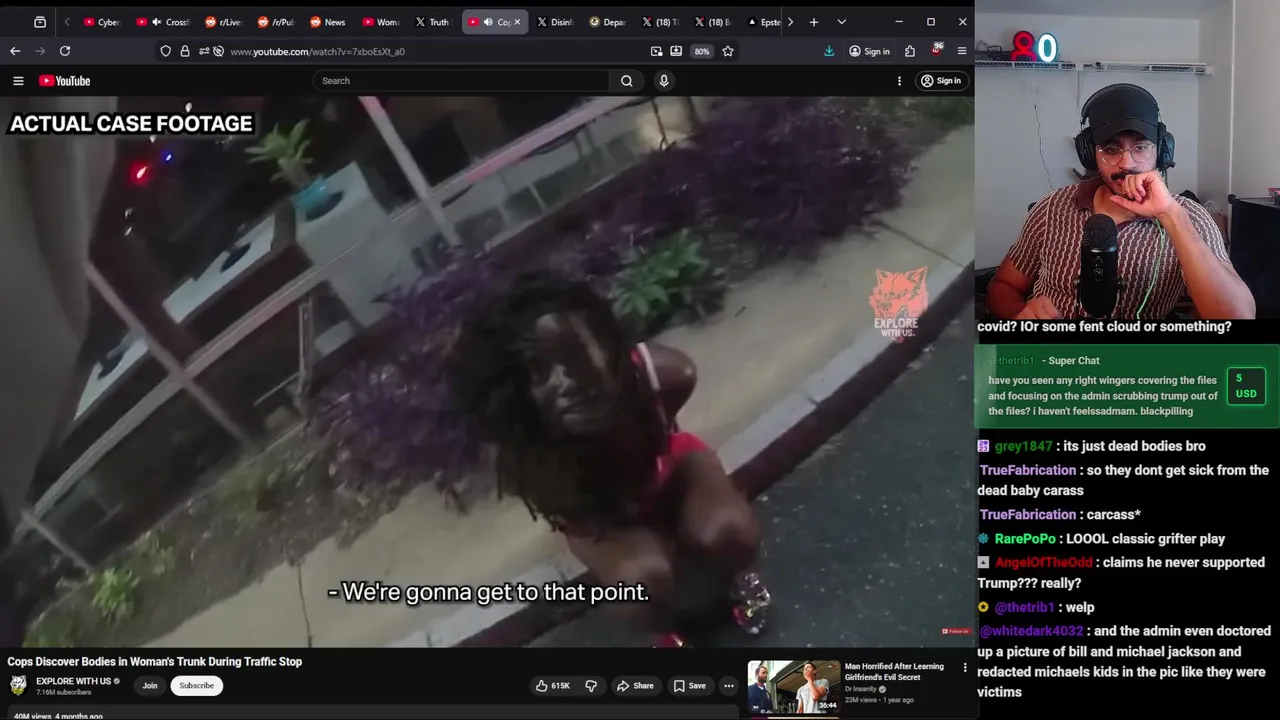Start voice search with the microphone

(x=663, y=81)
